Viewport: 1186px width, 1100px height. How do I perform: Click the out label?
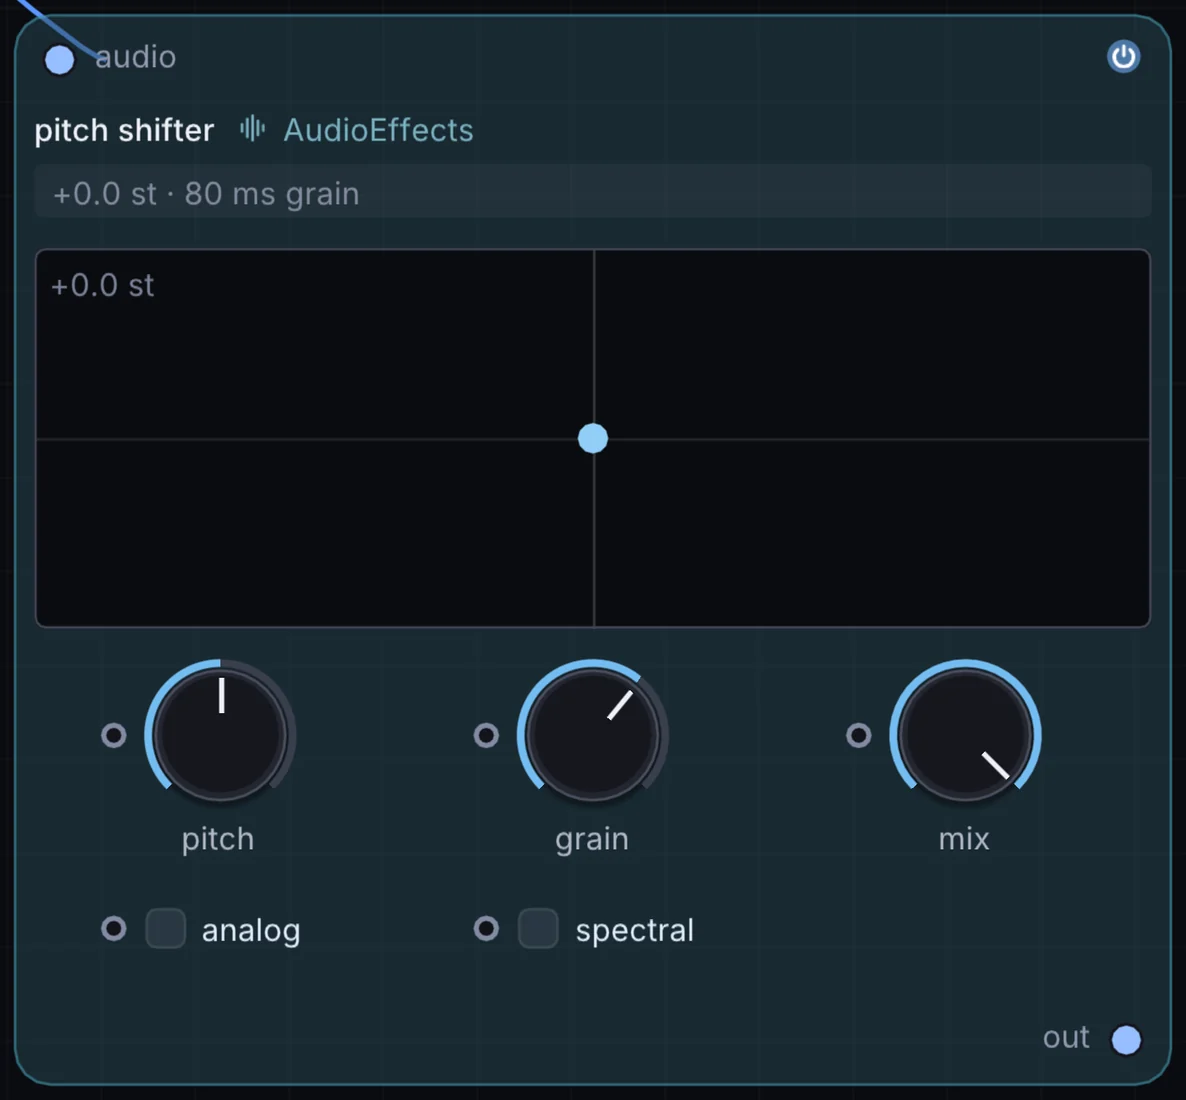[1066, 1038]
